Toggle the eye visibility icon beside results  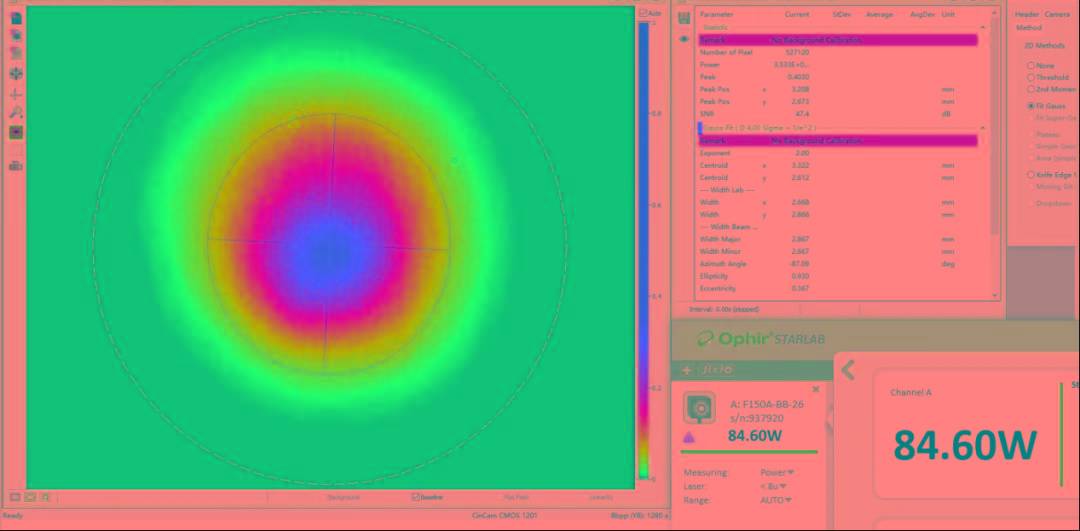click(684, 39)
